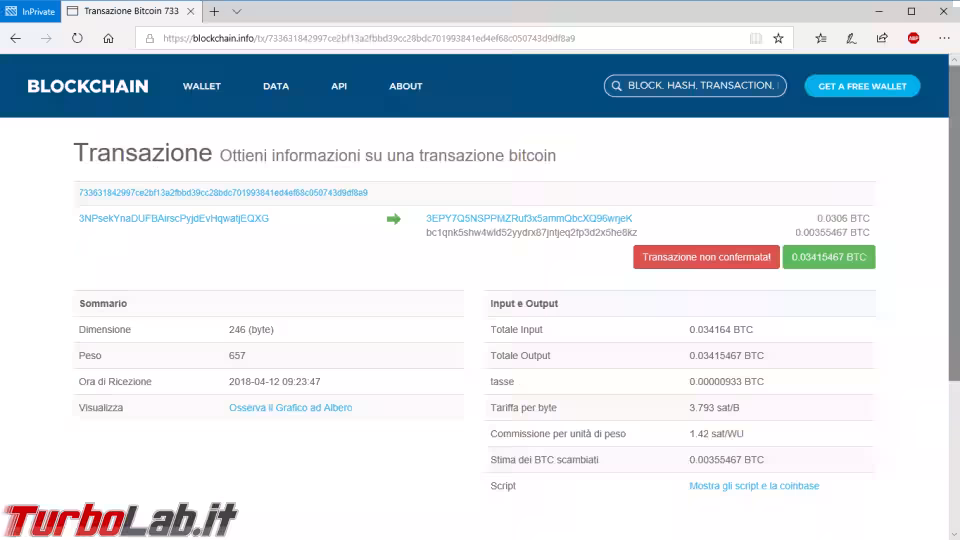
Task: Click the GET A FREE WALLET button
Action: (862, 86)
